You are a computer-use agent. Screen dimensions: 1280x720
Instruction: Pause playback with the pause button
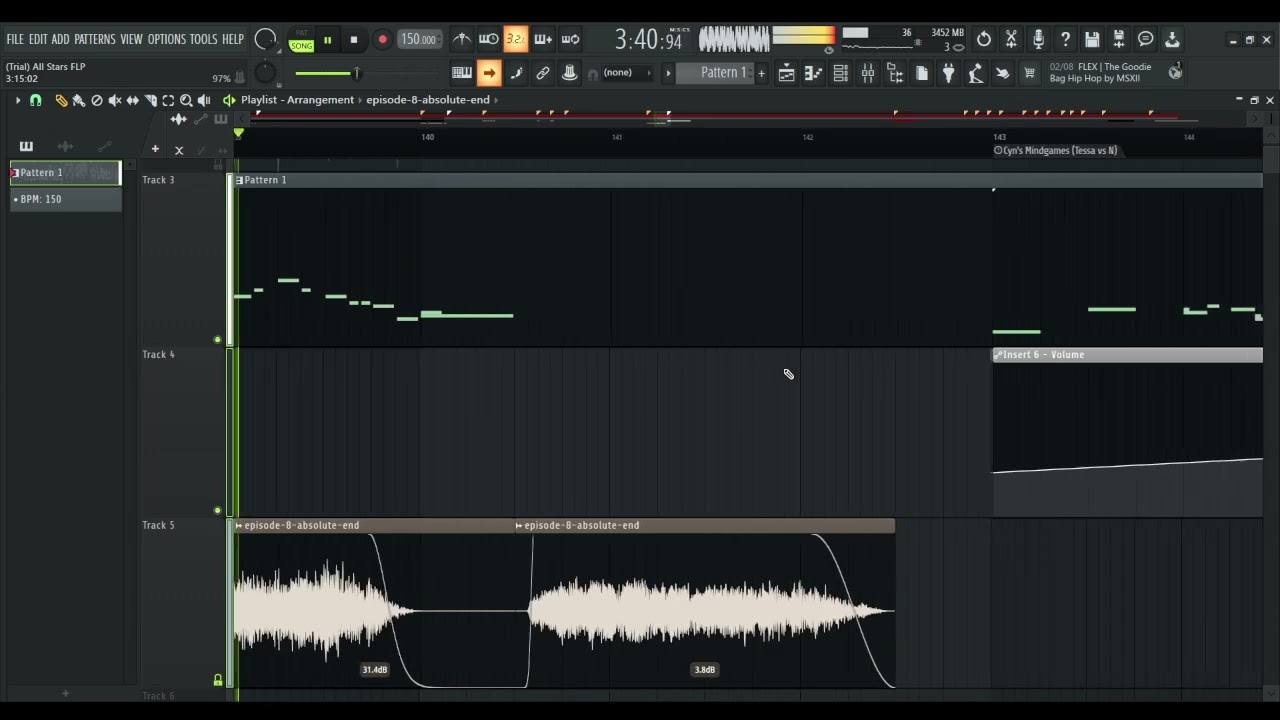pyautogui.click(x=327, y=40)
